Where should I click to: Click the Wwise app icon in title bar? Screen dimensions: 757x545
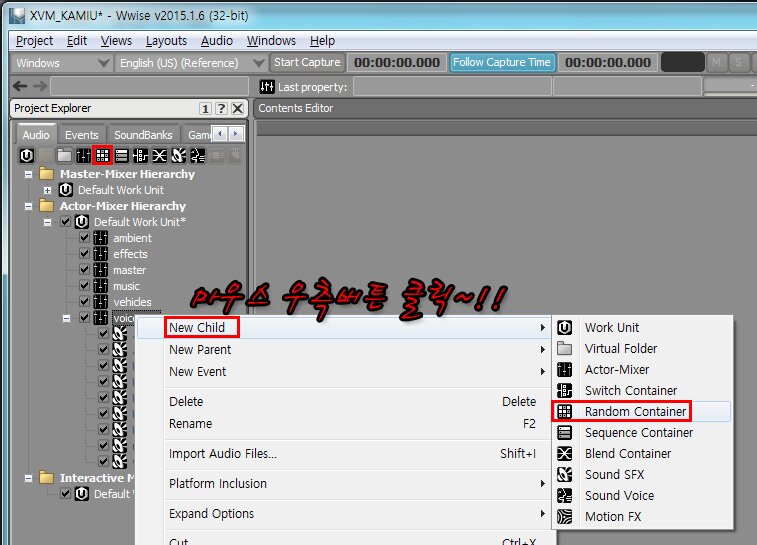tap(17, 15)
